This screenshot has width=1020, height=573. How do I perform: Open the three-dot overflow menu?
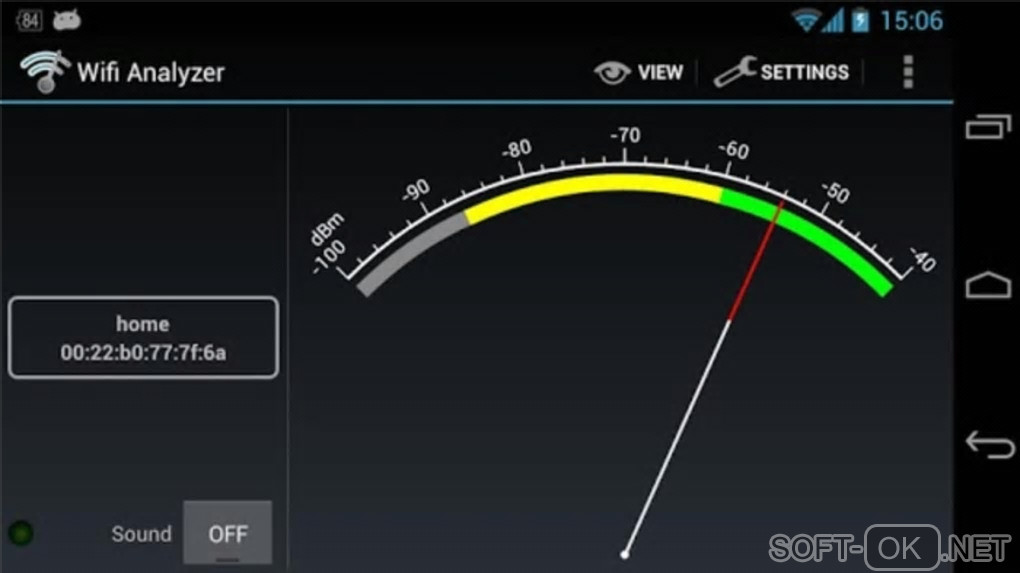coord(908,72)
